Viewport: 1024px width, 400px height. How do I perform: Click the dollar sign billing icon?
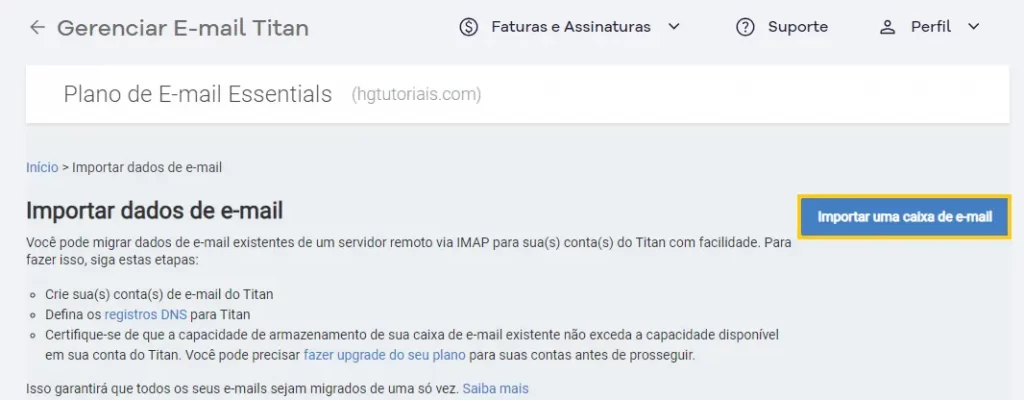tap(468, 27)
